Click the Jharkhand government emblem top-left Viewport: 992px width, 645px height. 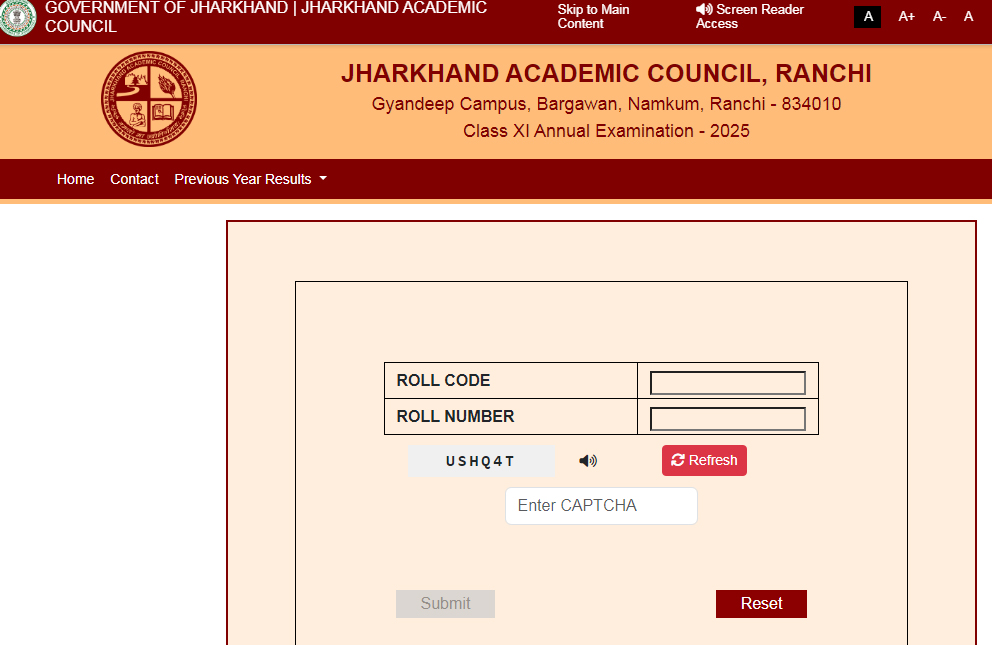(17, 18)
